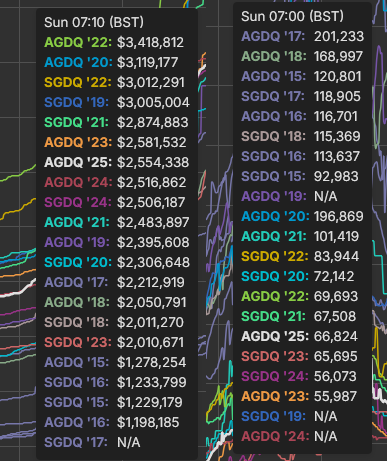Viewport: 387px width, 461px height.
Task: Click the AGDQ '17 $2,212,919 row
Action: pyautogui.click(x=114, y=282)
